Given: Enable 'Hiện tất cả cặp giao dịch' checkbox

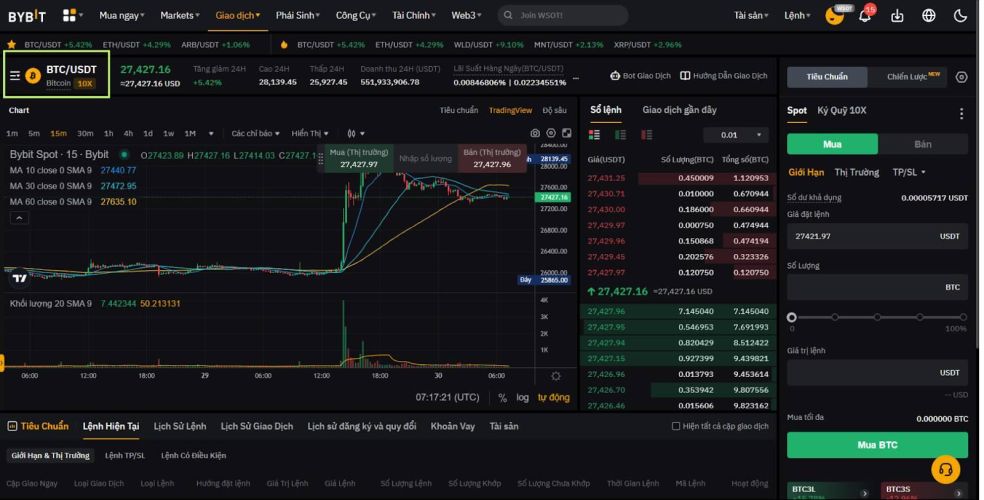Looking at the screenshot, I should click(x=676, y=426).
